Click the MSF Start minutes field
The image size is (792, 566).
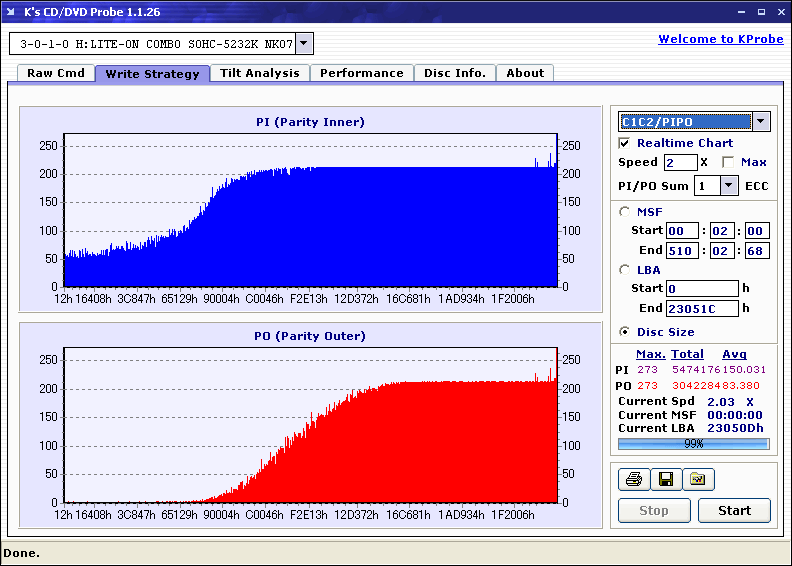pyautogui.click(x=682, y=231)
